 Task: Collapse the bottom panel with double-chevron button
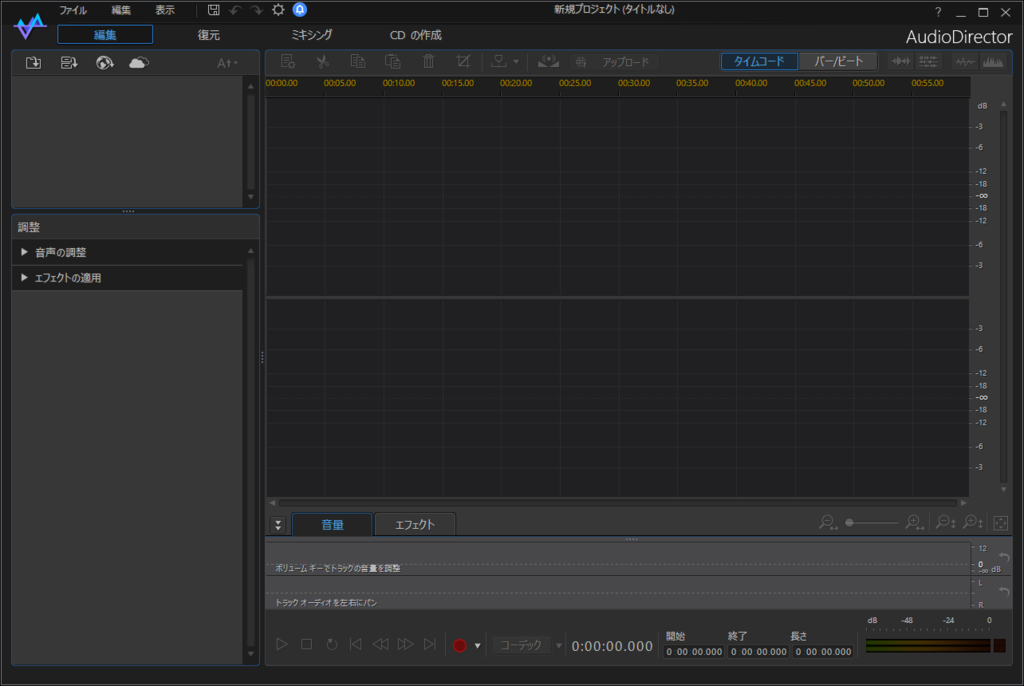[278, 525]
